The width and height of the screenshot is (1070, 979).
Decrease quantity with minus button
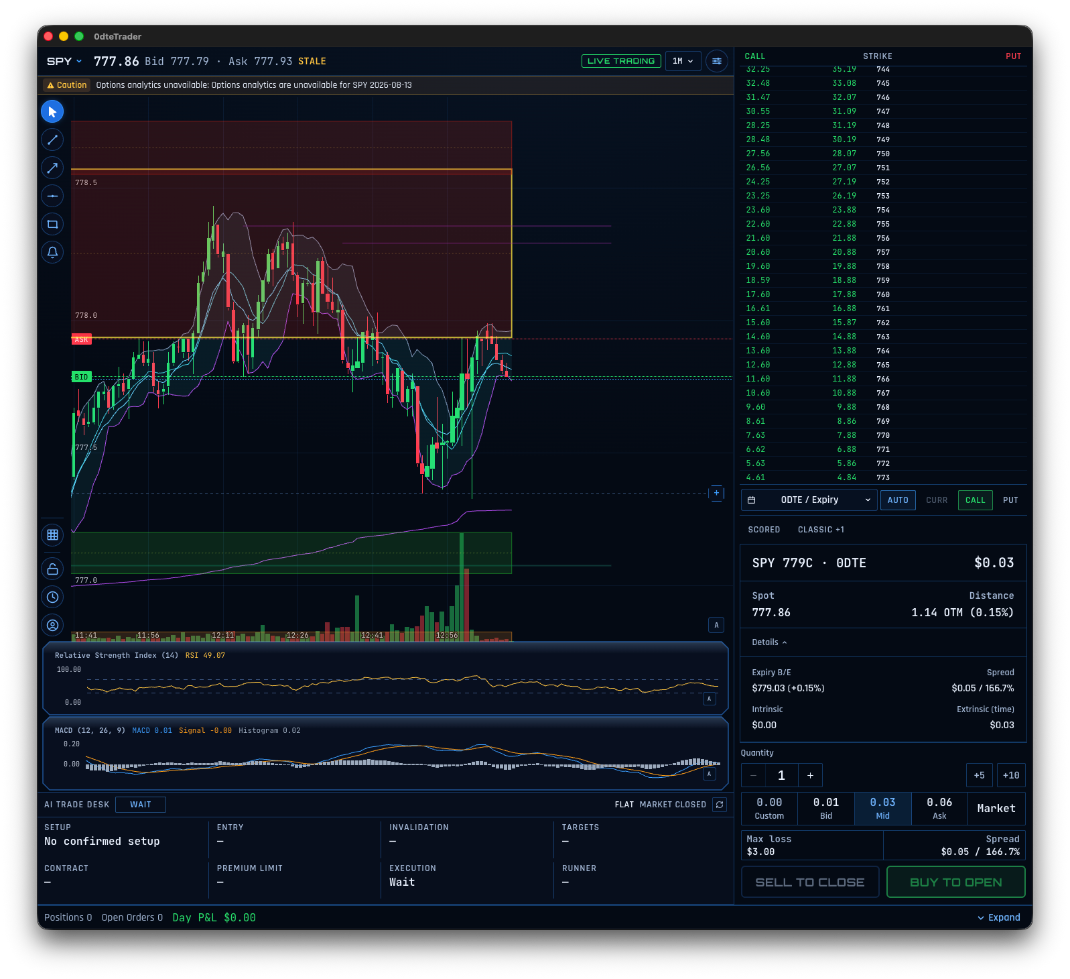(753, 776)
